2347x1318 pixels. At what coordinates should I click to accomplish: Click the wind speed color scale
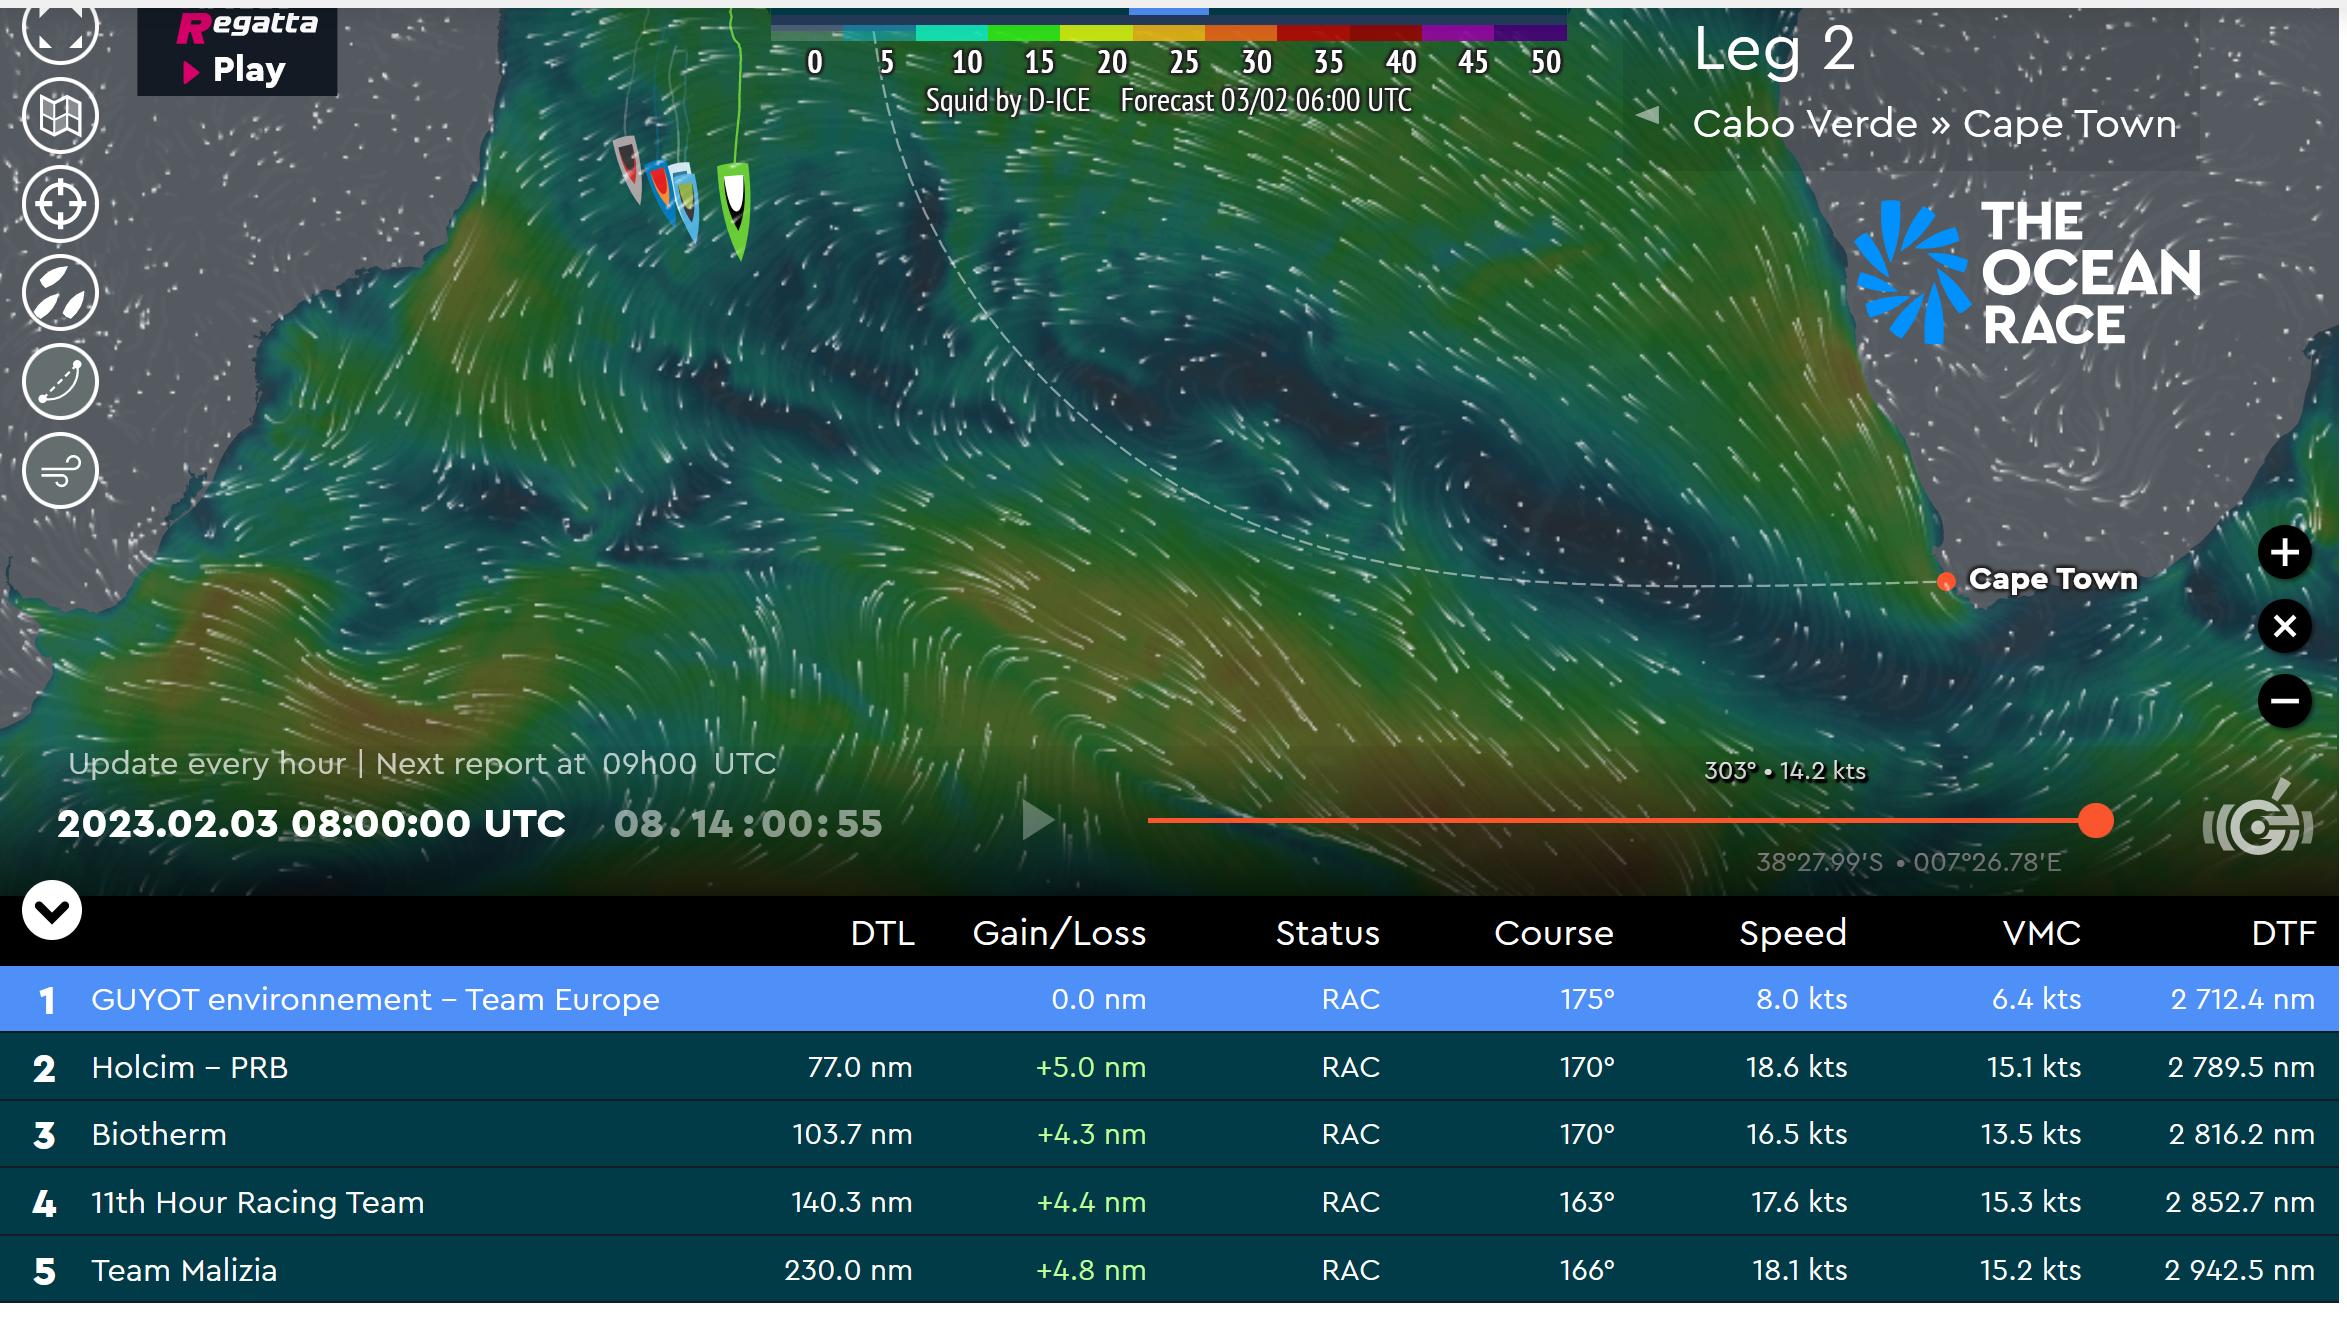(x=1168, y=34)
